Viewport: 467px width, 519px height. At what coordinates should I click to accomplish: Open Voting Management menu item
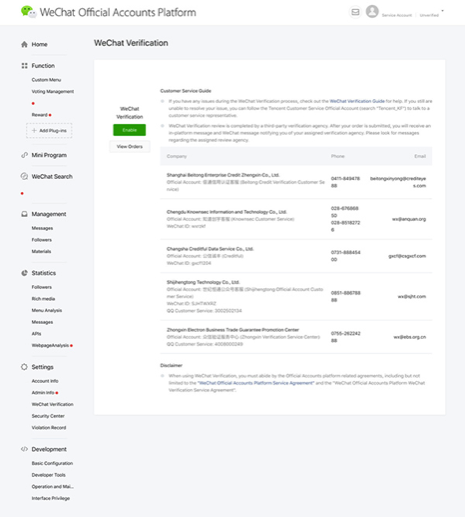(53, 92)
